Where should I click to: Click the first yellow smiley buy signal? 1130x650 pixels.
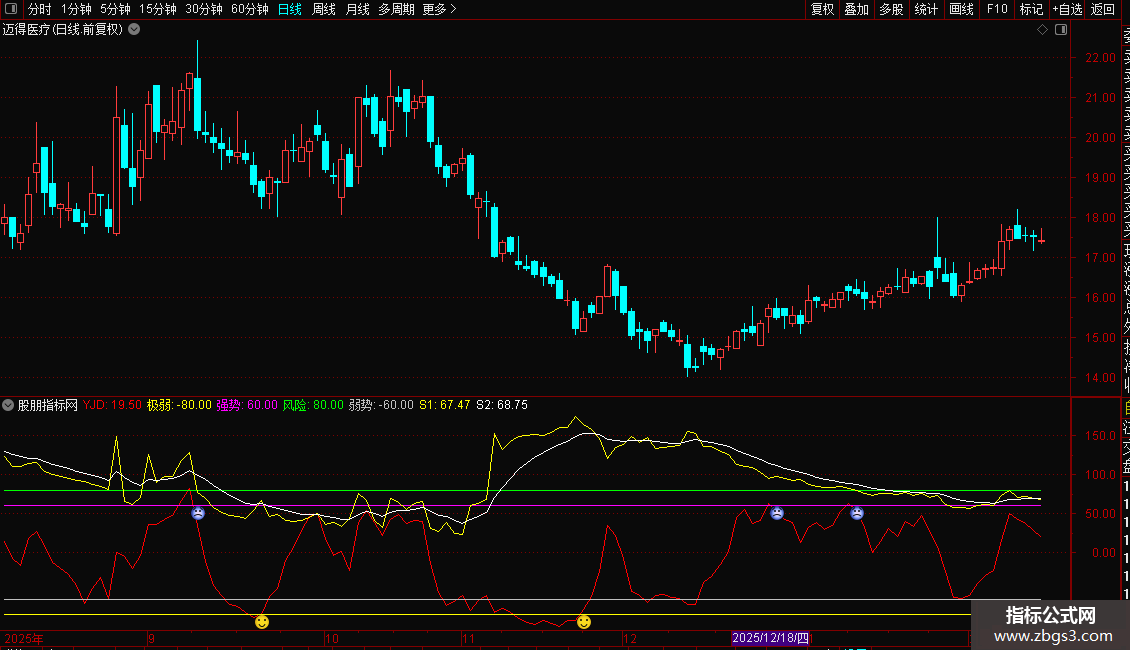coord(262,622)
